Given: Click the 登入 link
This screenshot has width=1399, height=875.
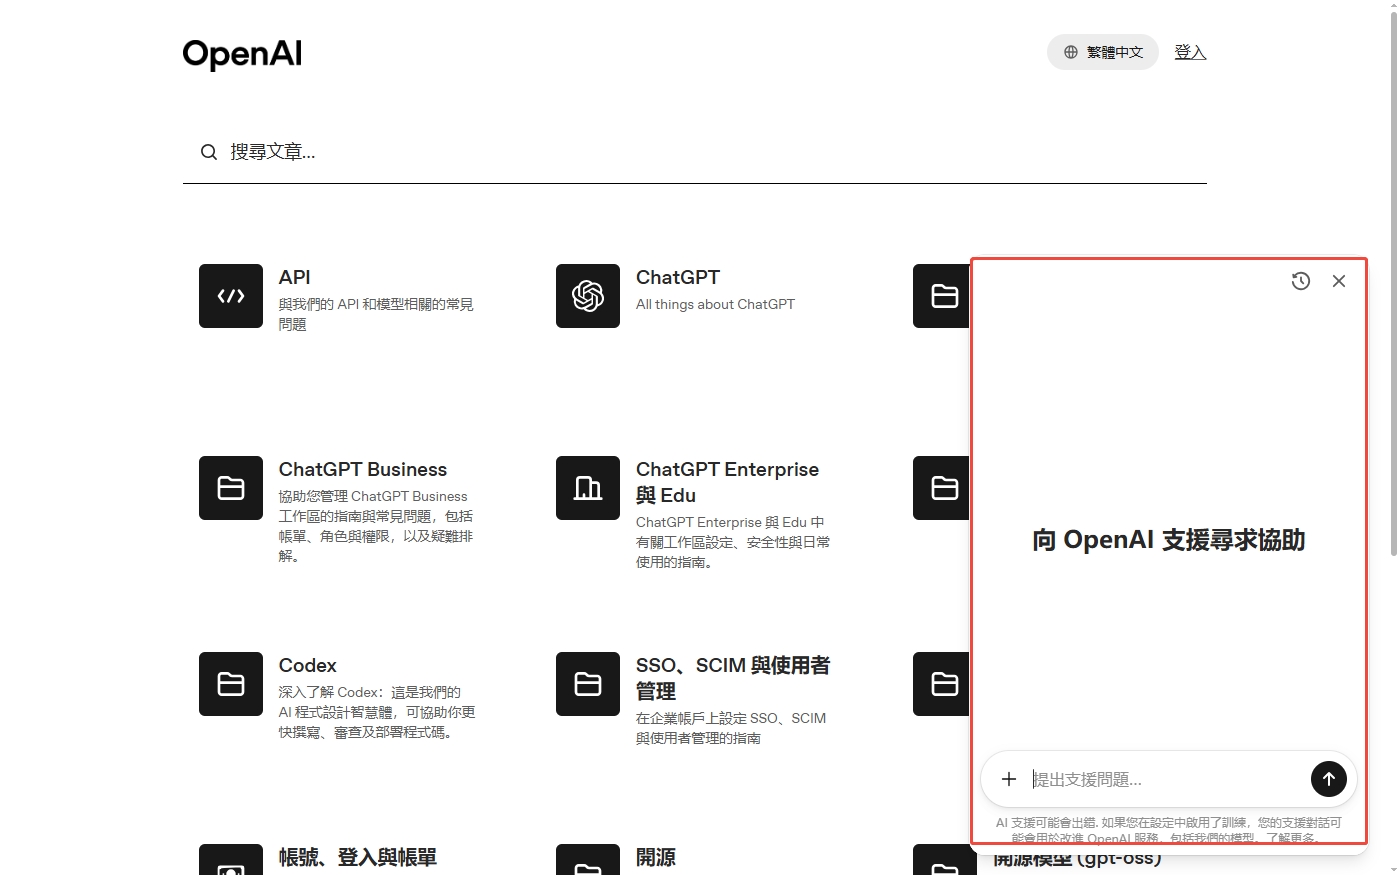Looking at the screenshot, I should click(x=1190, y=52).
